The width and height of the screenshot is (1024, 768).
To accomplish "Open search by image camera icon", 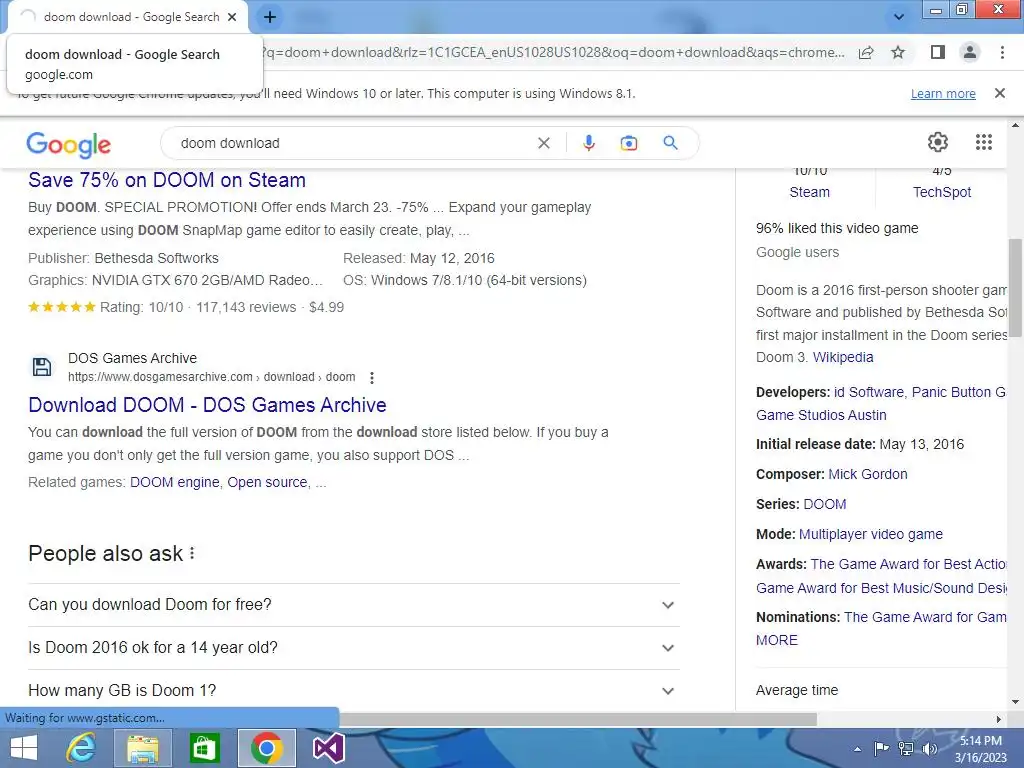I will [628, 143].
